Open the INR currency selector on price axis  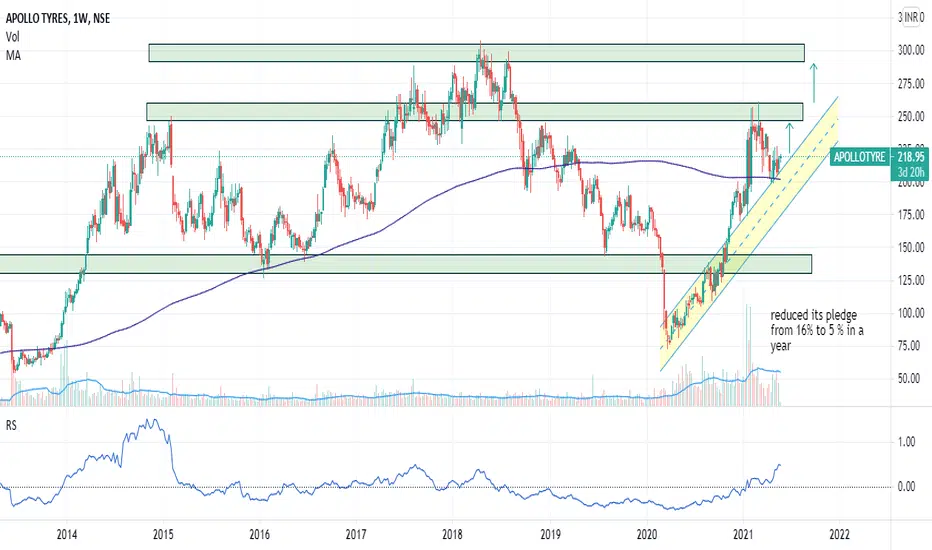911,17
